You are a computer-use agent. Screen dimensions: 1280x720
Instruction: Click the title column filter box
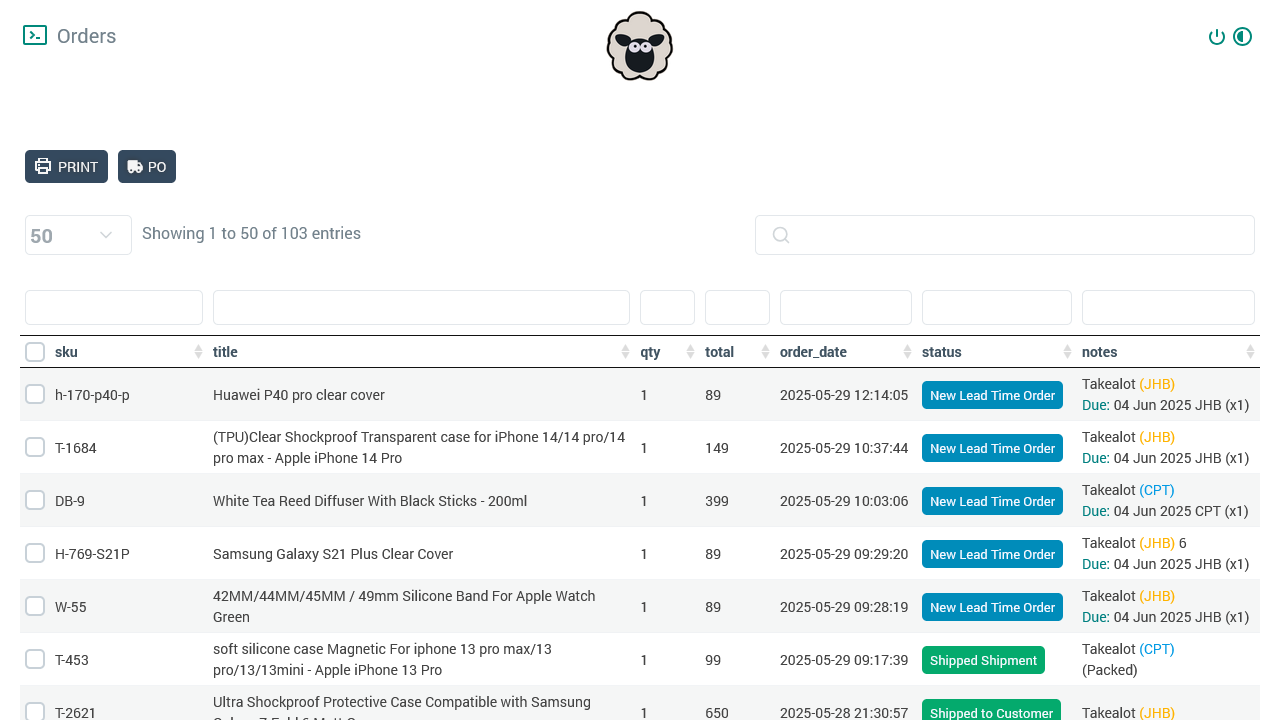click(x=420, y=307)
